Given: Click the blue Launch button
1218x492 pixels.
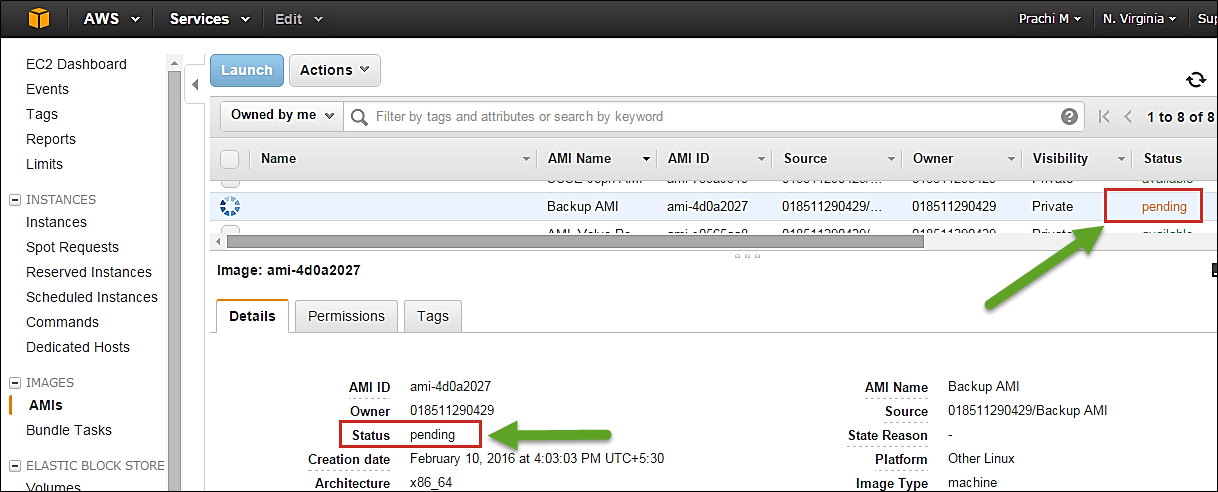Looking at the screenshot, I should click(246, 70).
